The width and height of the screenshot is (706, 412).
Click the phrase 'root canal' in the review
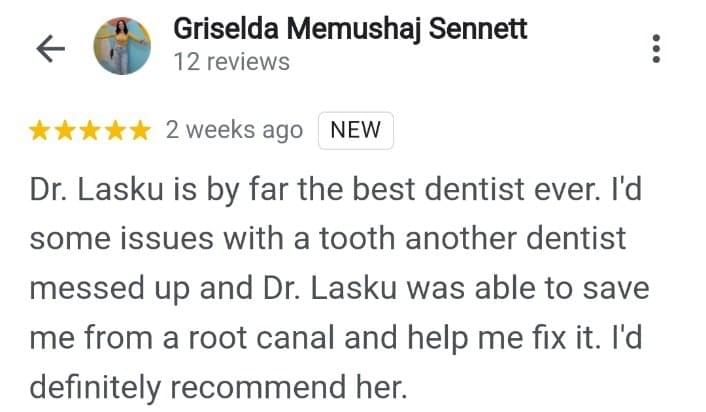261,338
